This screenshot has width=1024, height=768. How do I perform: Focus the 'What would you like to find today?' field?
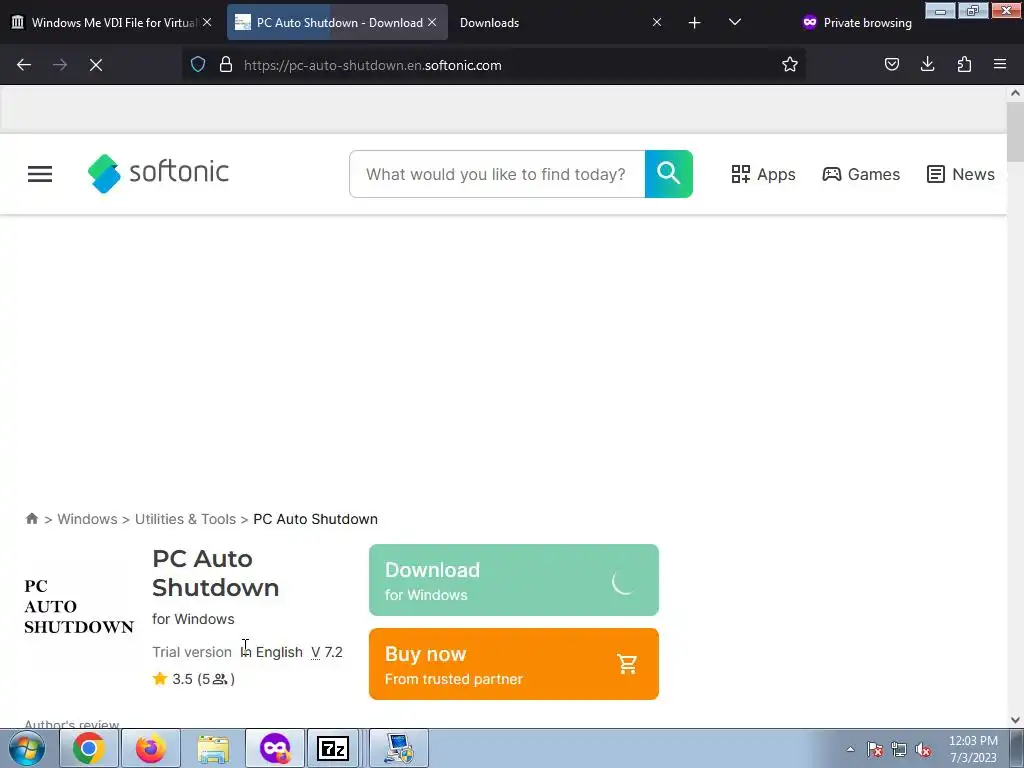click(x=497, y=174)
